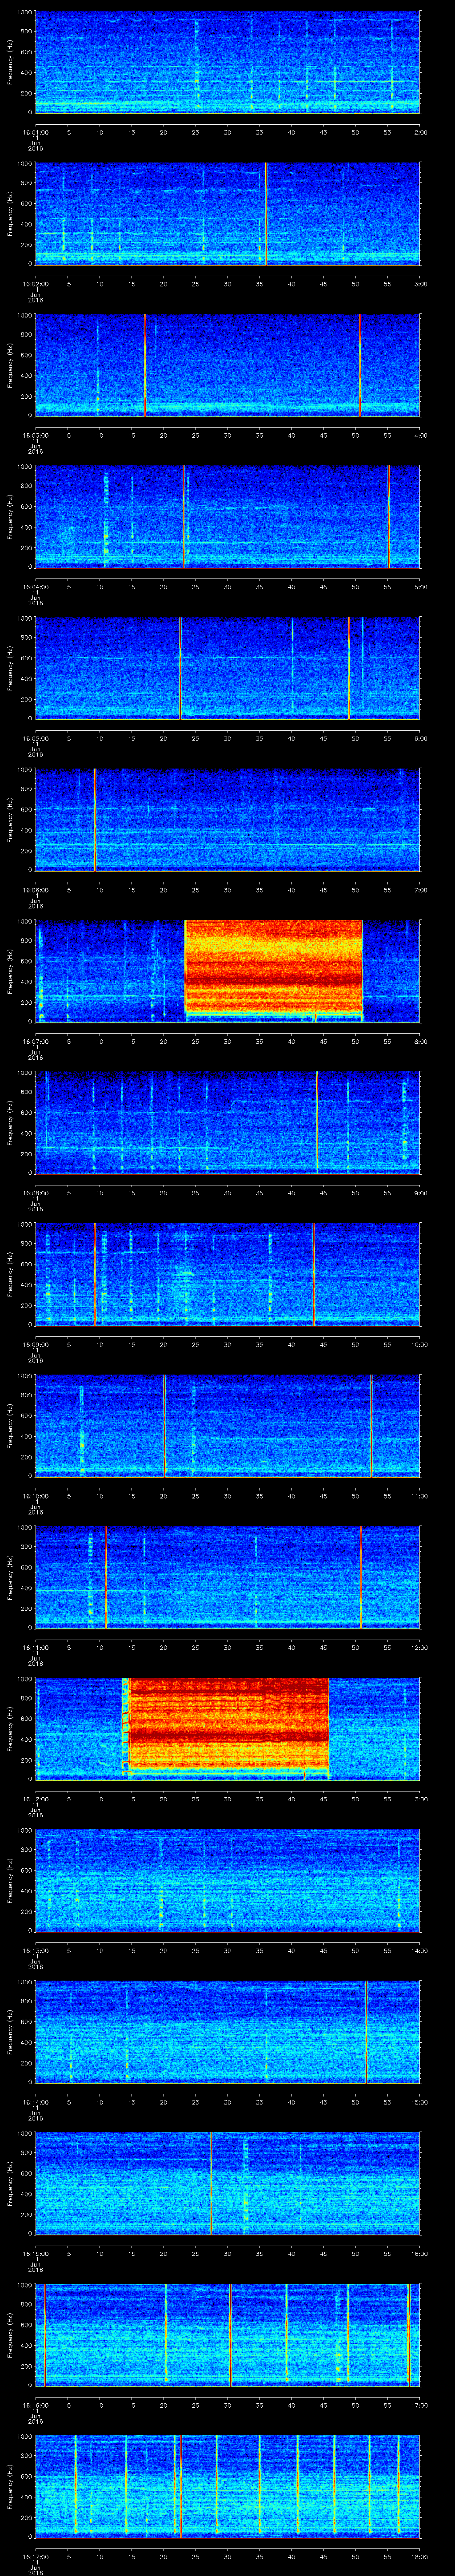Click the "16:05:00" start time label
The image size is (455, 2576).
[x=35, y=738]
